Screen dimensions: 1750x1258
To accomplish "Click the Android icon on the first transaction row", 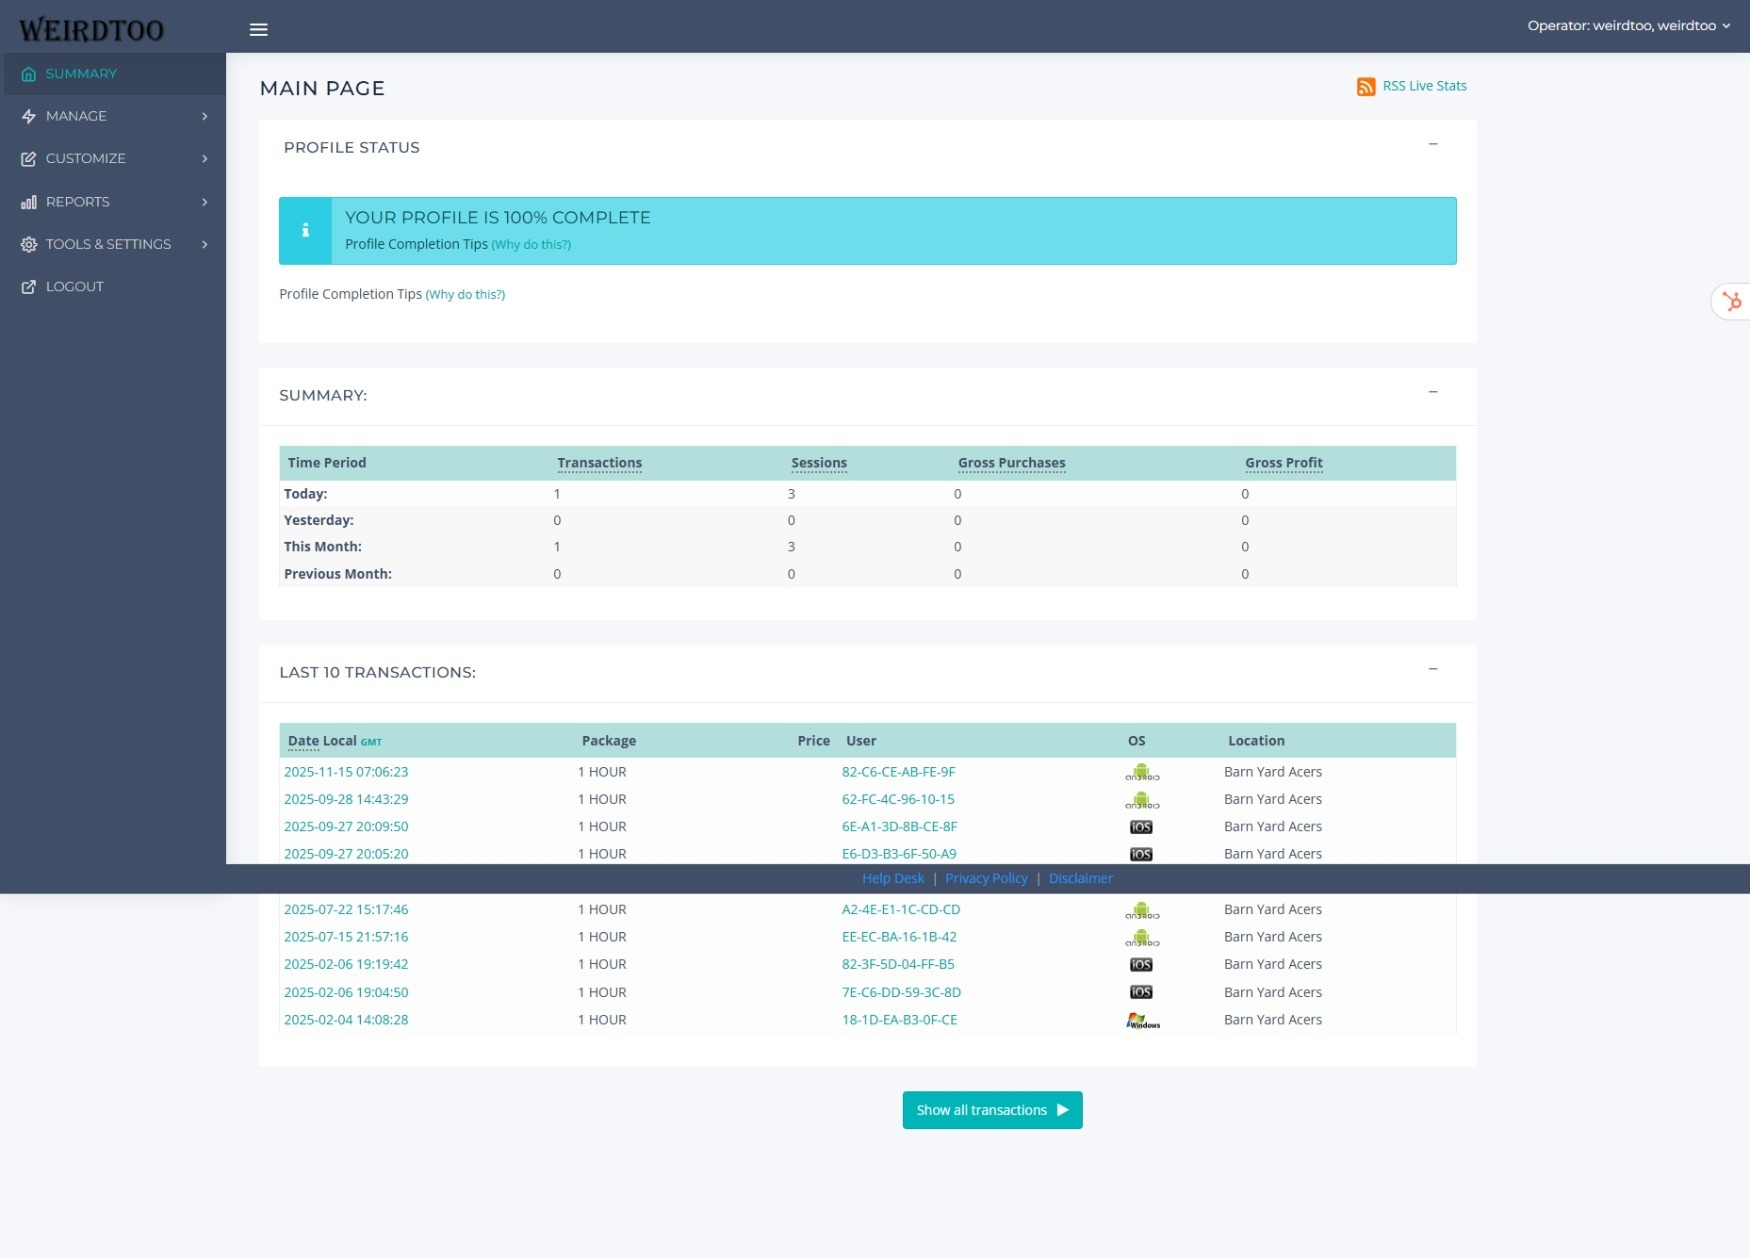I will [1140, 773].
